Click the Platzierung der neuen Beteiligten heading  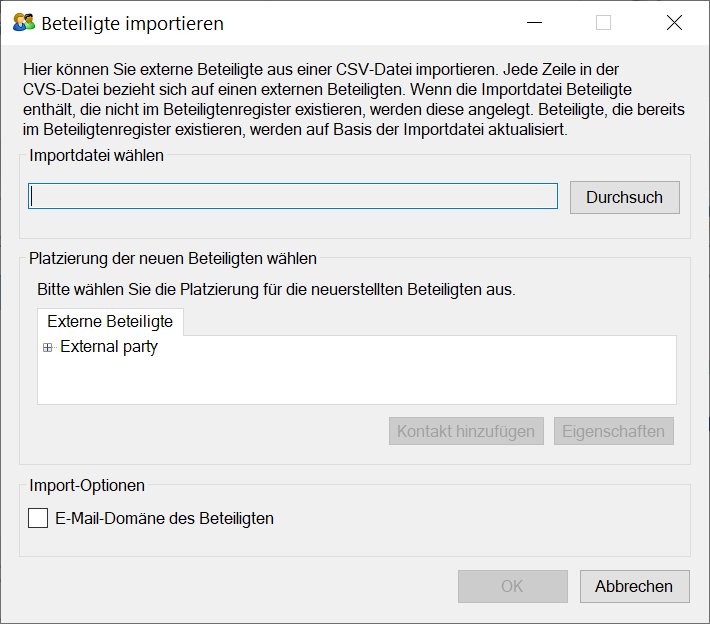(173, 258)
